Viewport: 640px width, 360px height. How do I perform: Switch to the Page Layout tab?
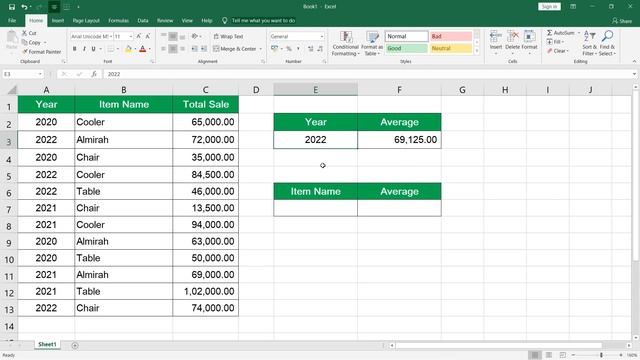[86, 20]
